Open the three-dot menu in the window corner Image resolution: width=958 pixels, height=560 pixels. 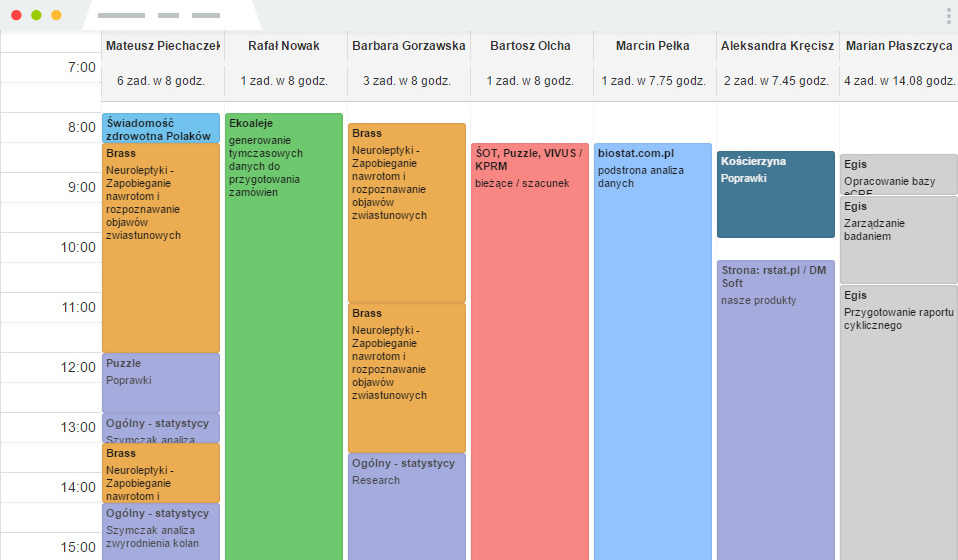[x=949, y=16]
